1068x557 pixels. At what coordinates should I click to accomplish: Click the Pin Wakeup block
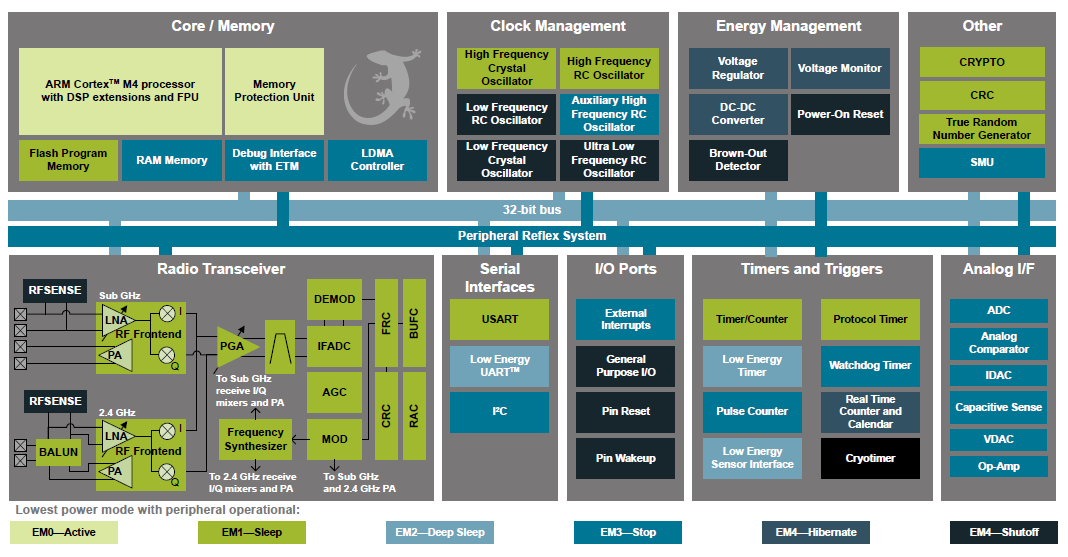(625, 458)
